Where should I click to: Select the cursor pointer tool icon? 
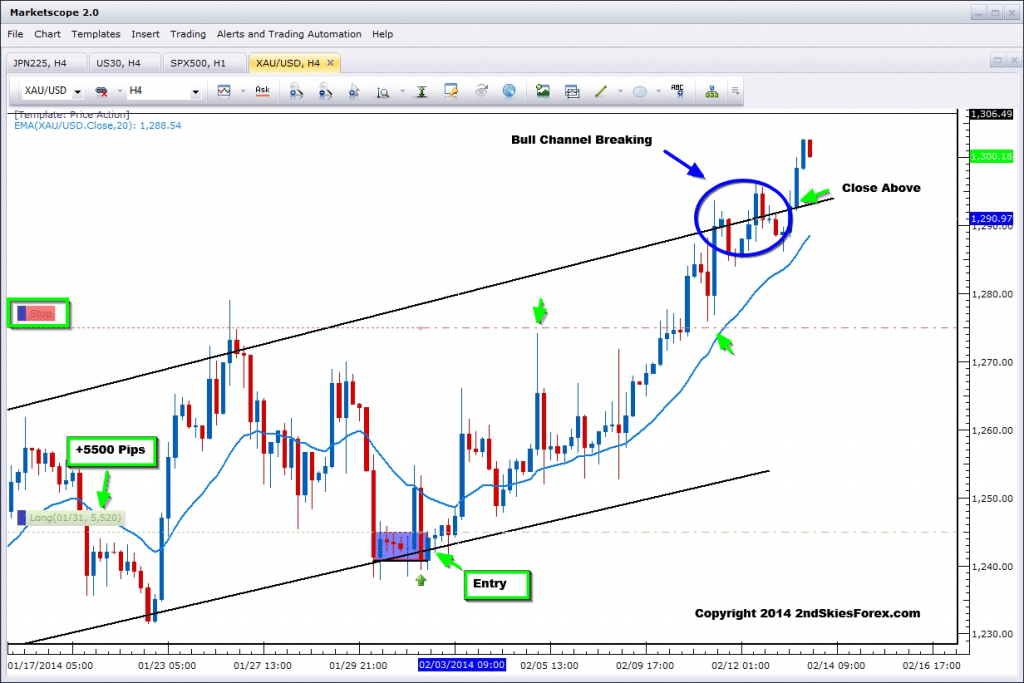point(354,91)
